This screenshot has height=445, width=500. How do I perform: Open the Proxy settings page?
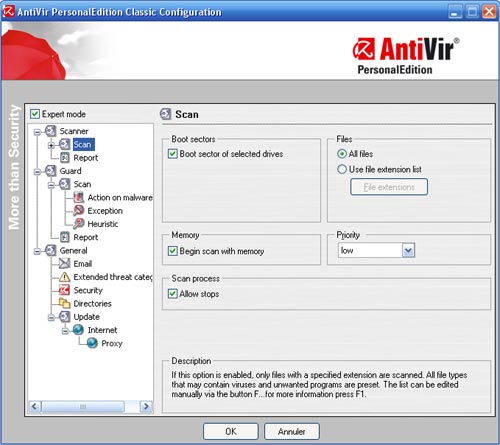112,343
